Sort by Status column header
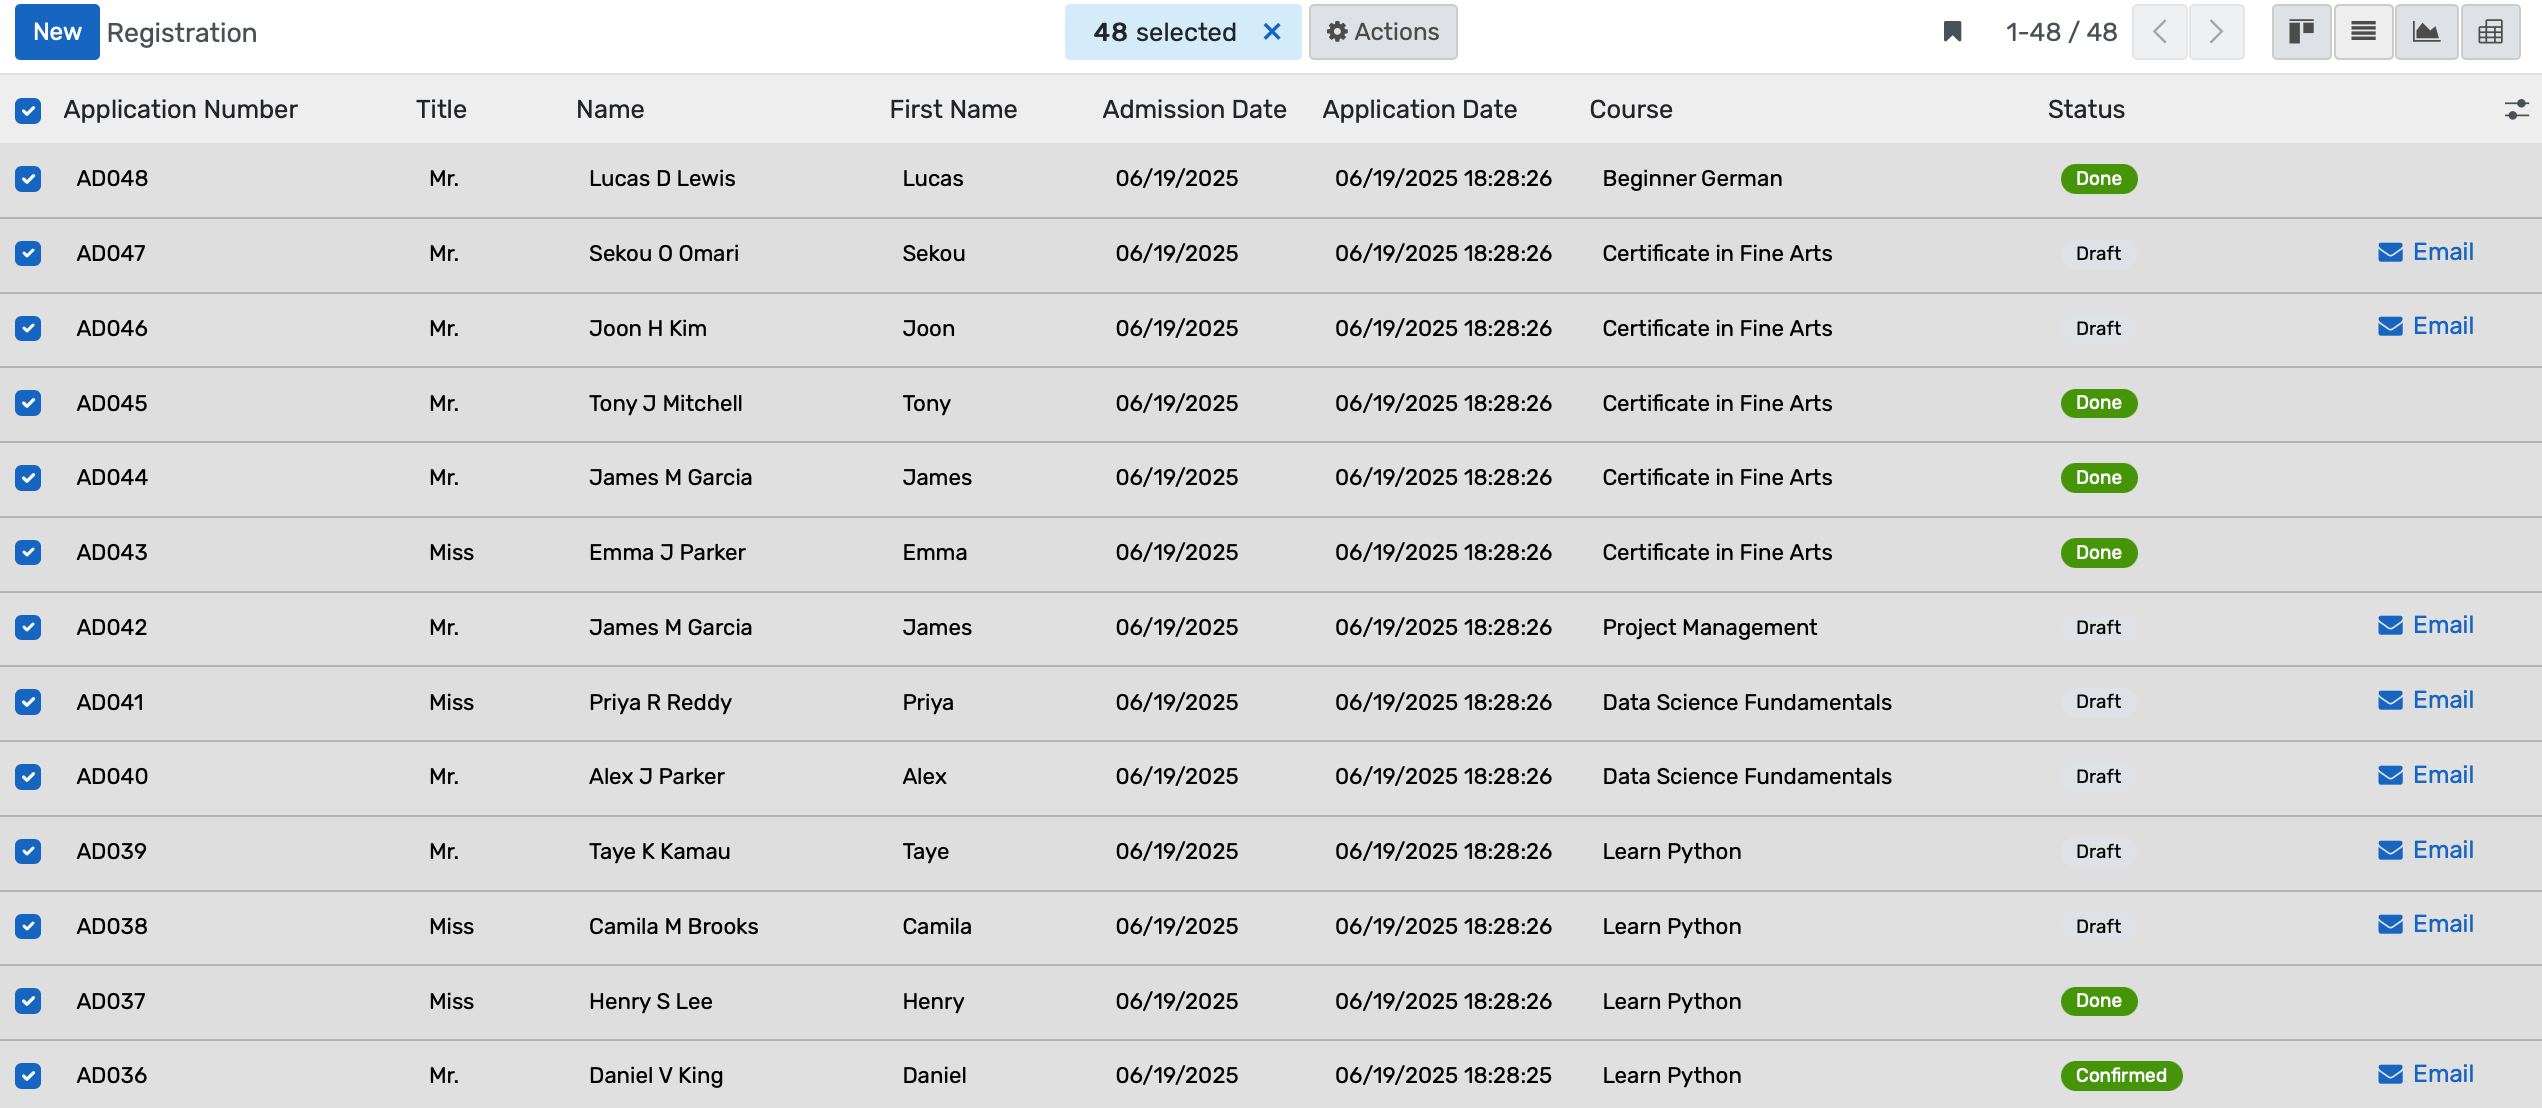2542x1108 pixels. pyautogui.click(x=2085, y=110)
